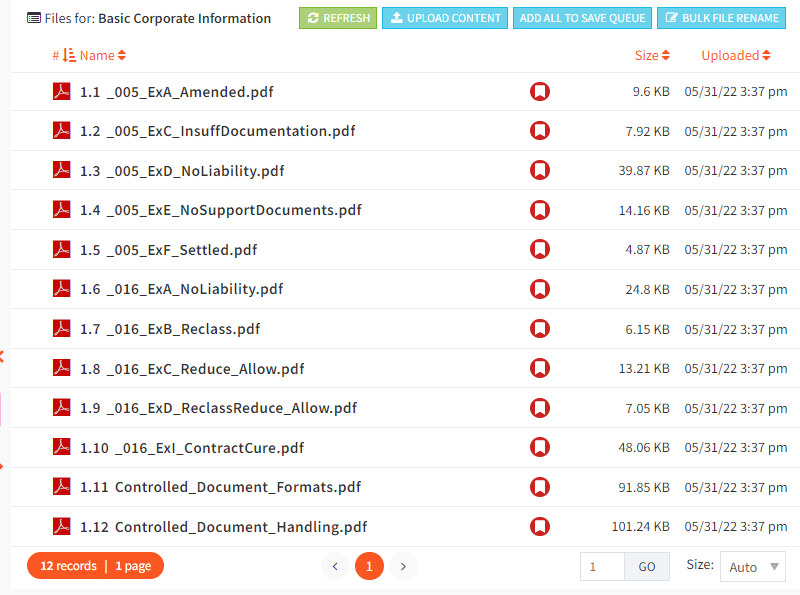800x595 pixels.
Task: Click the PDF icon for 1.1 _005_ExA_Amended.pdf
Action: 62,91
